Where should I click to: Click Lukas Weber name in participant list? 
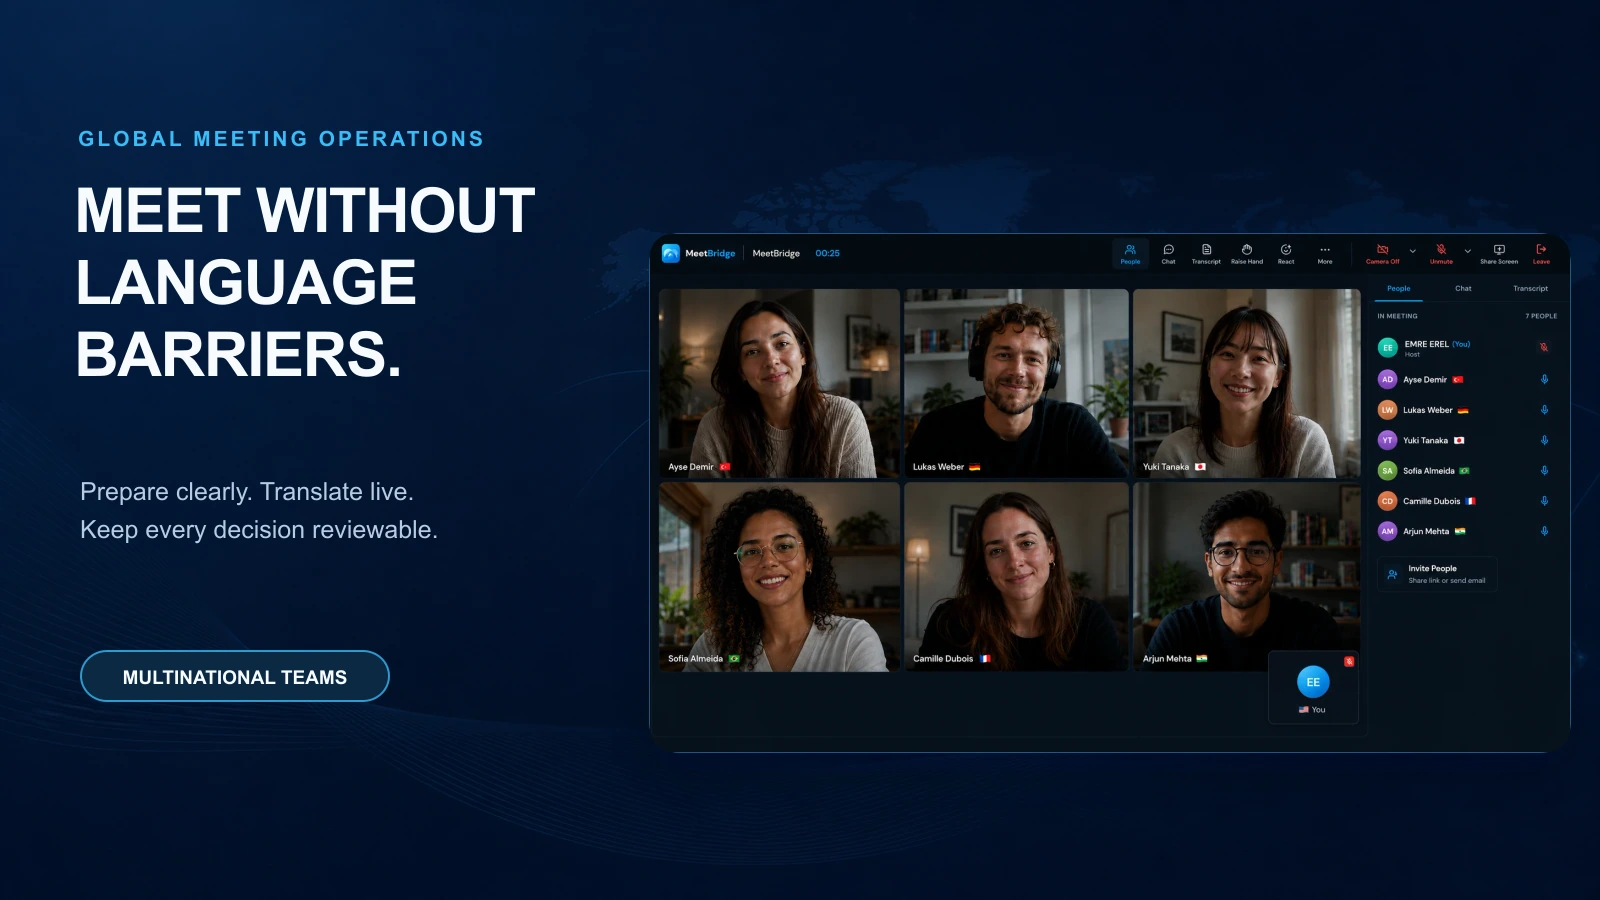(x=1427, y=410)
